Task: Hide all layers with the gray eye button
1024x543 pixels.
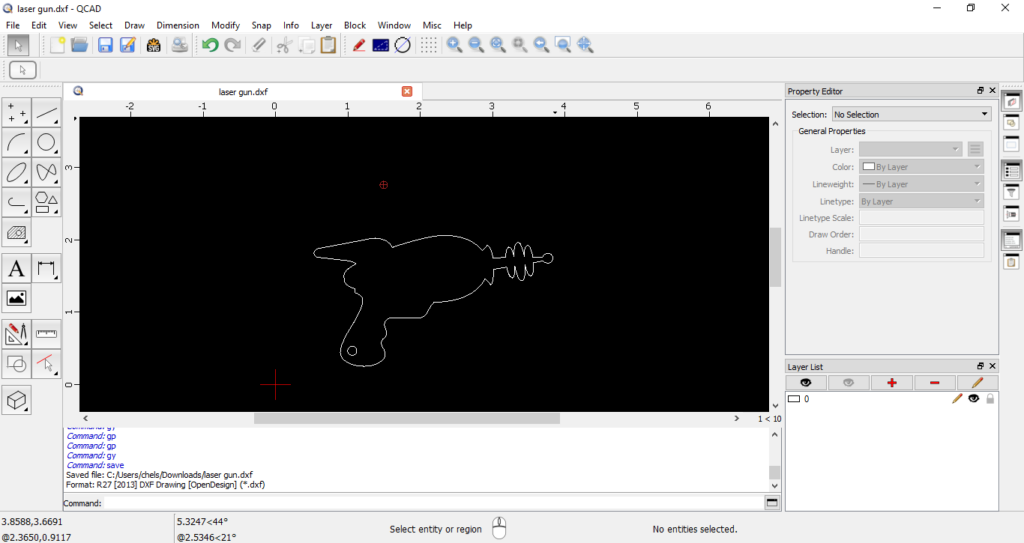Action: pos(848,383)
